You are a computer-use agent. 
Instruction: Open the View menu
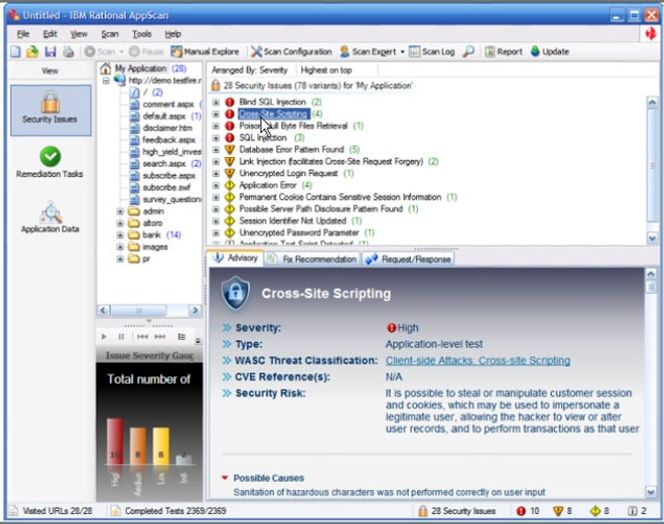(x=79, y=34)
